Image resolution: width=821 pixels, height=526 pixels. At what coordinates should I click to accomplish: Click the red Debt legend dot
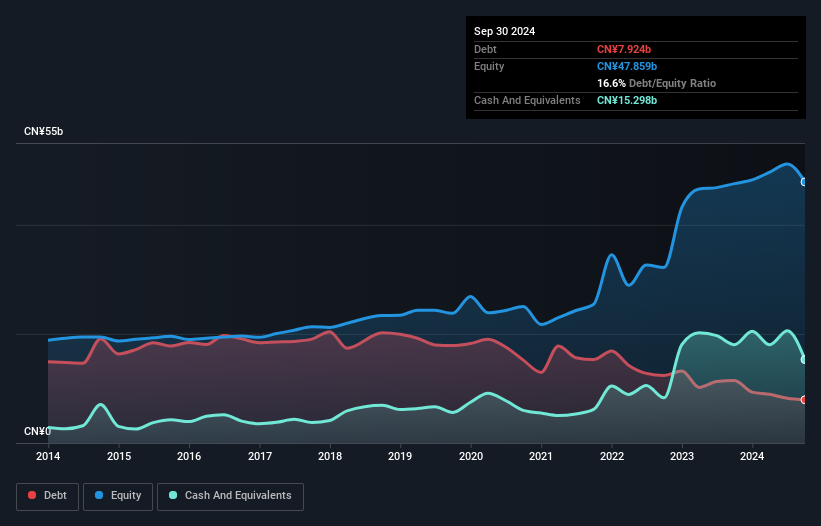[x=32, y=495]
